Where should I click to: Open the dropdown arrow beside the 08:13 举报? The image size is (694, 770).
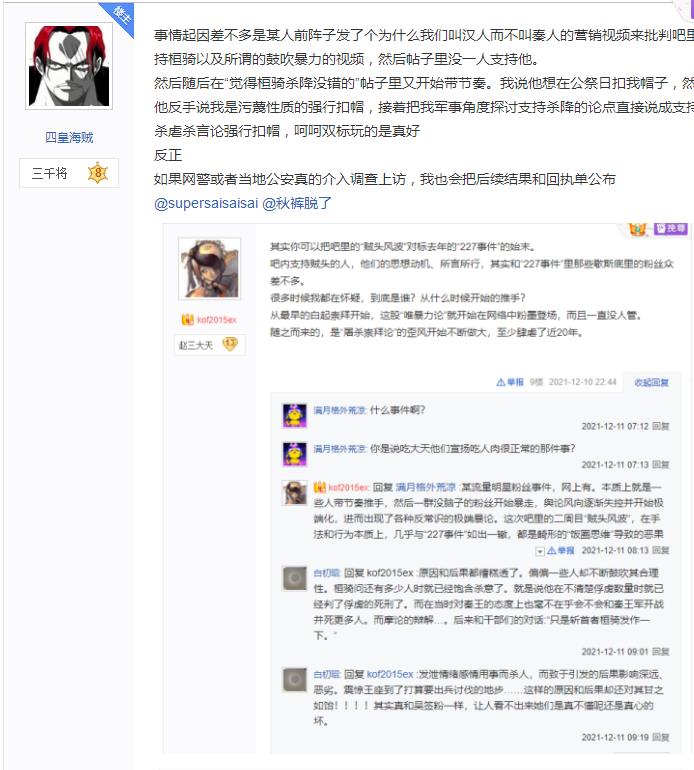pyautogui.click(x=540, y=551)
